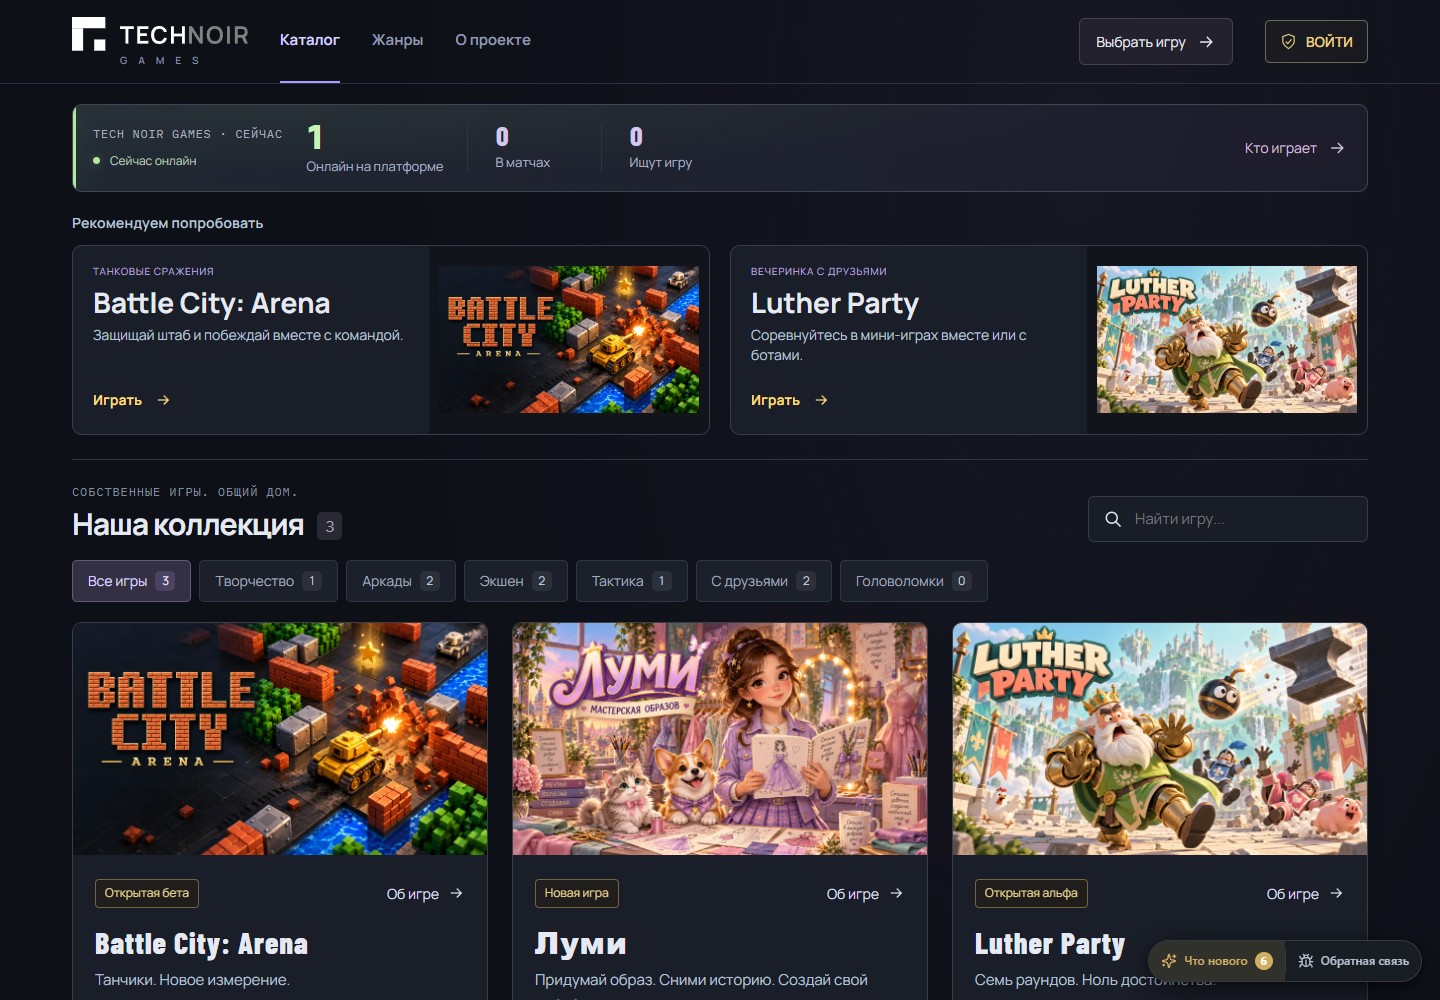This screenshot has height=1000, width=1440.
Task: Select the Все игры filter
Action: coord(131,581)
